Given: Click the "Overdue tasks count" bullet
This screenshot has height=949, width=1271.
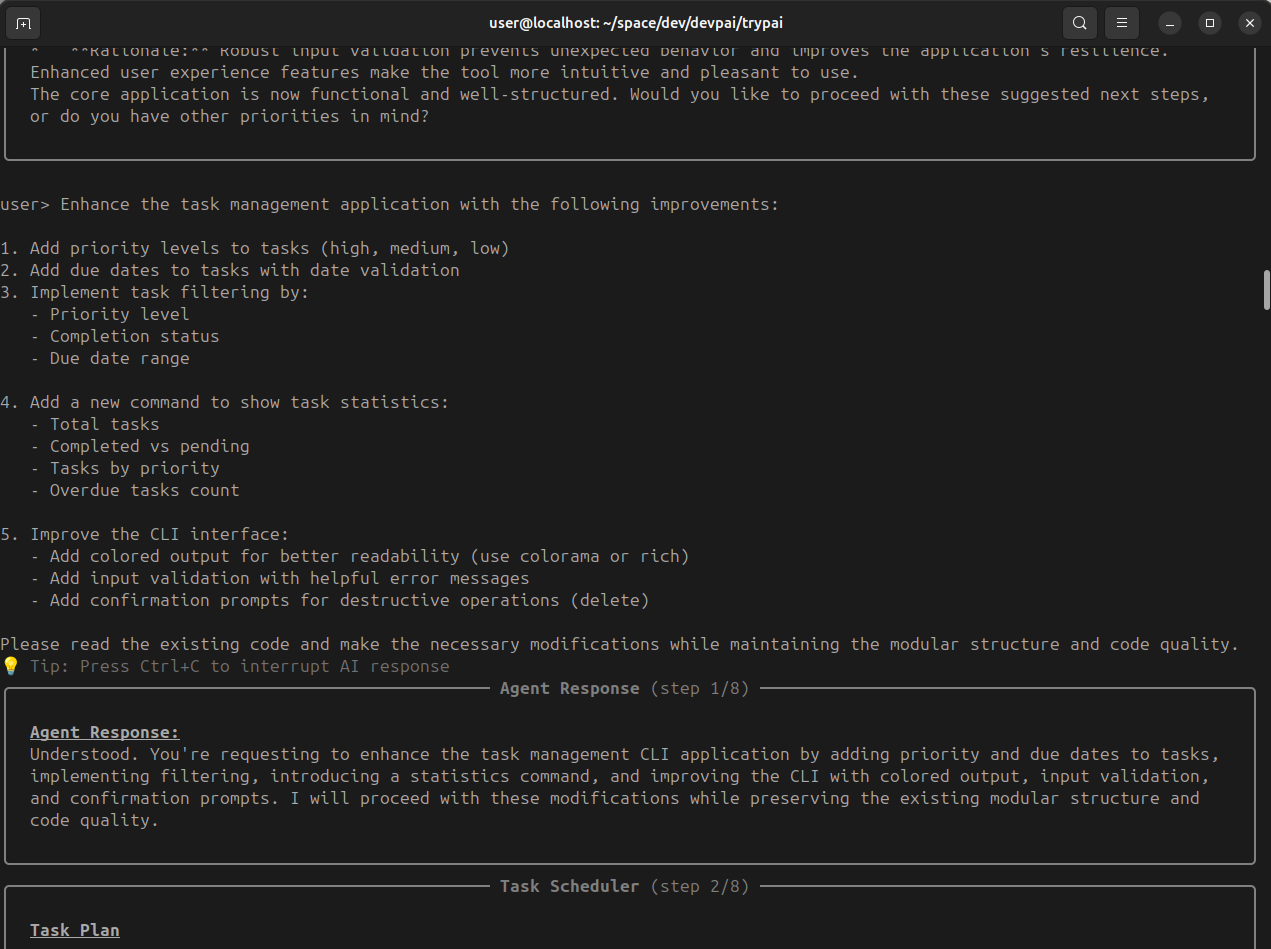Looking at the screenshot, I should (x=144, y=490).
